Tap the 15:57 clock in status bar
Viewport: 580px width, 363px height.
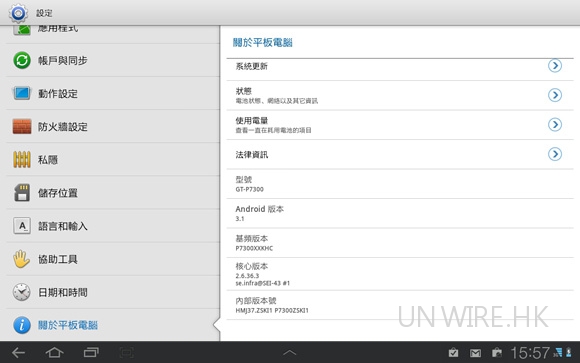pyautogui.click(x=530, y=353)
